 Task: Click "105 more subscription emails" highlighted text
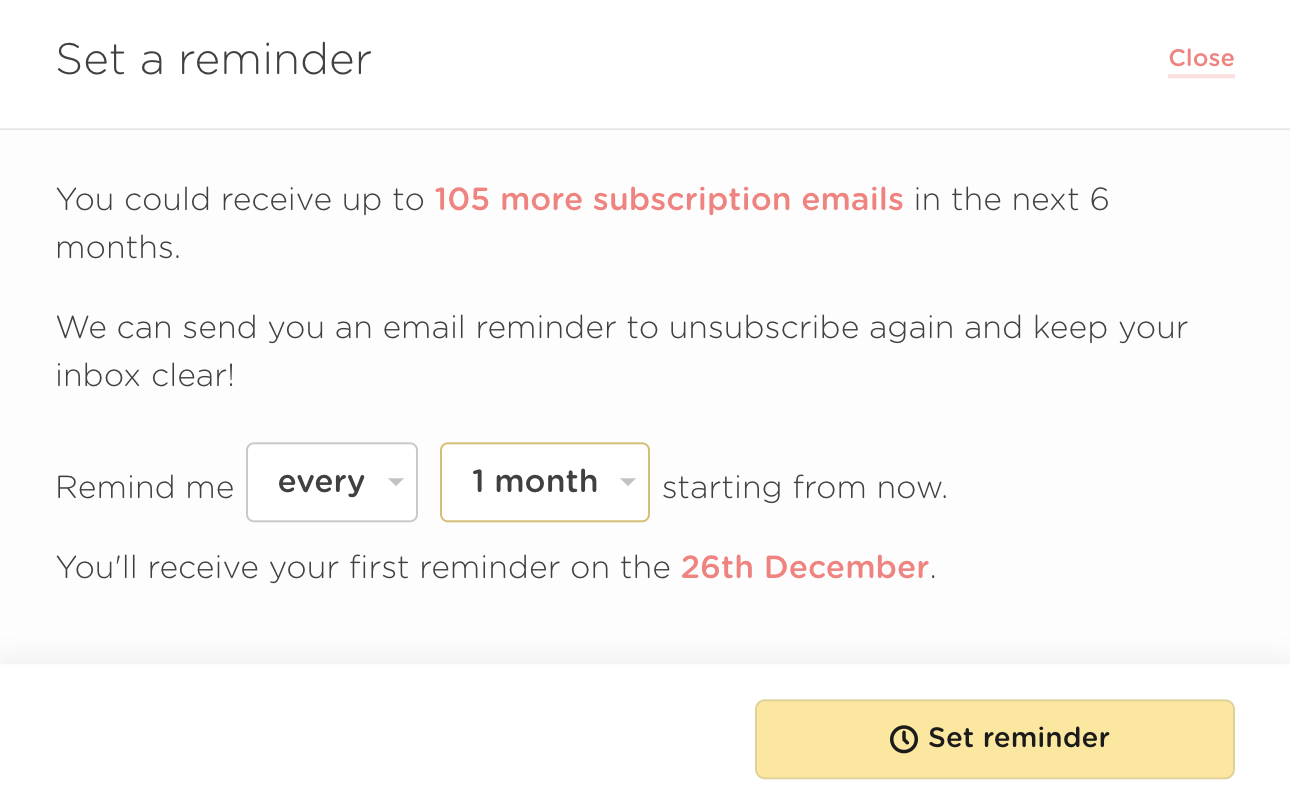pyautogui.click(x=669, y=199)
